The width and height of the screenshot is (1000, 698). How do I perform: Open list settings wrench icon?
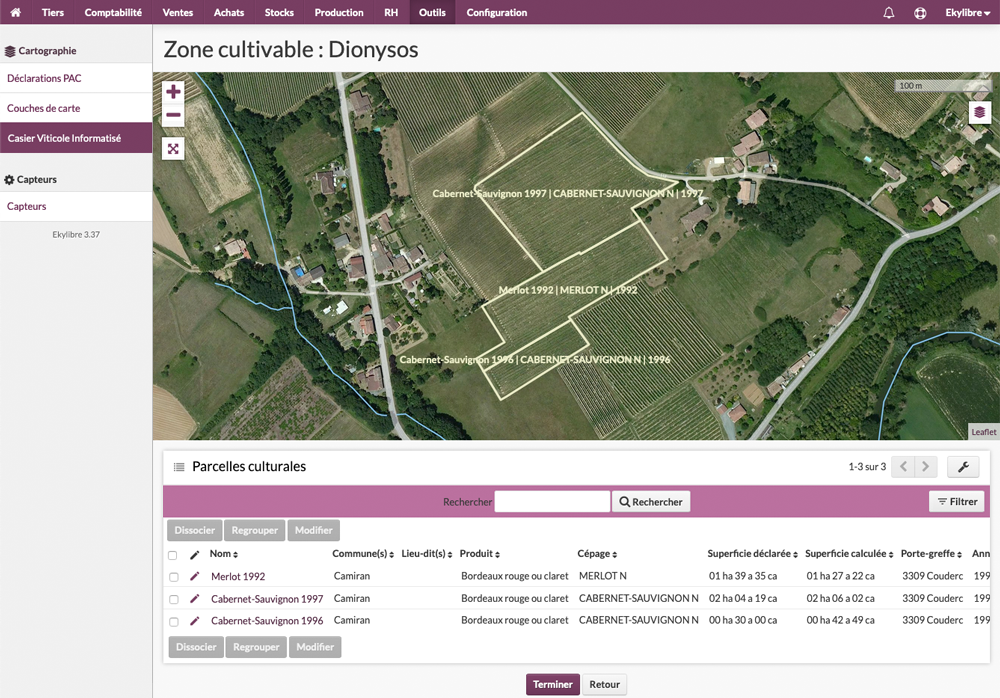(x=963, y=467)
